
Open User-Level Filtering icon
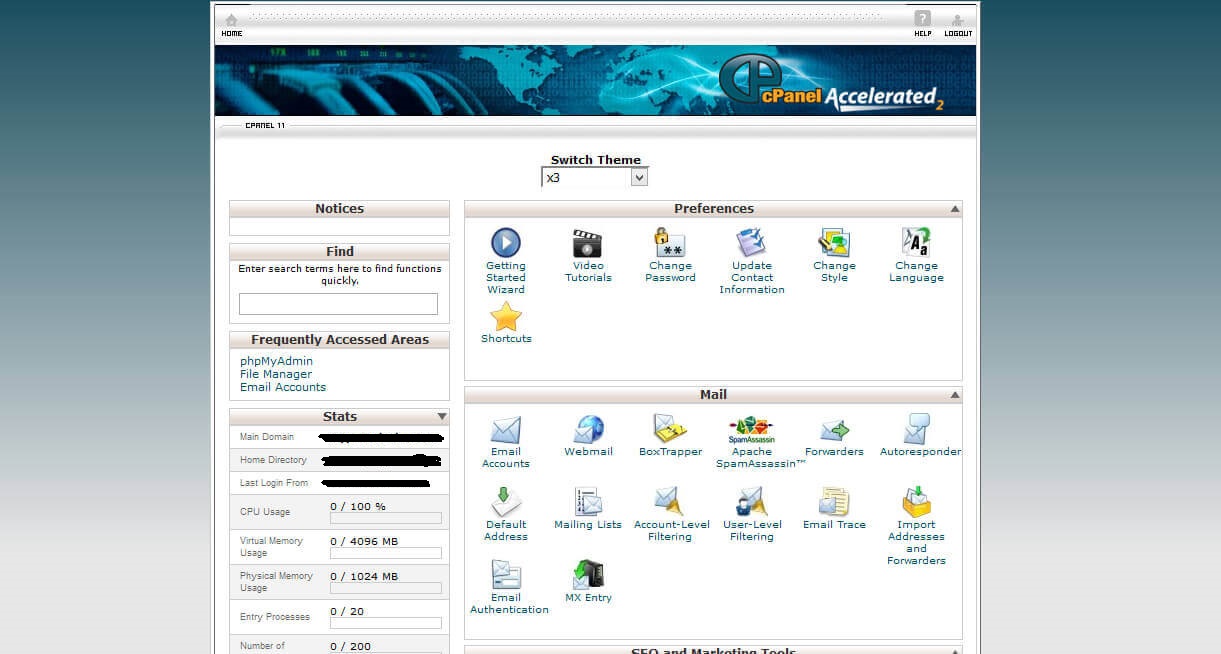coord(751,502)
